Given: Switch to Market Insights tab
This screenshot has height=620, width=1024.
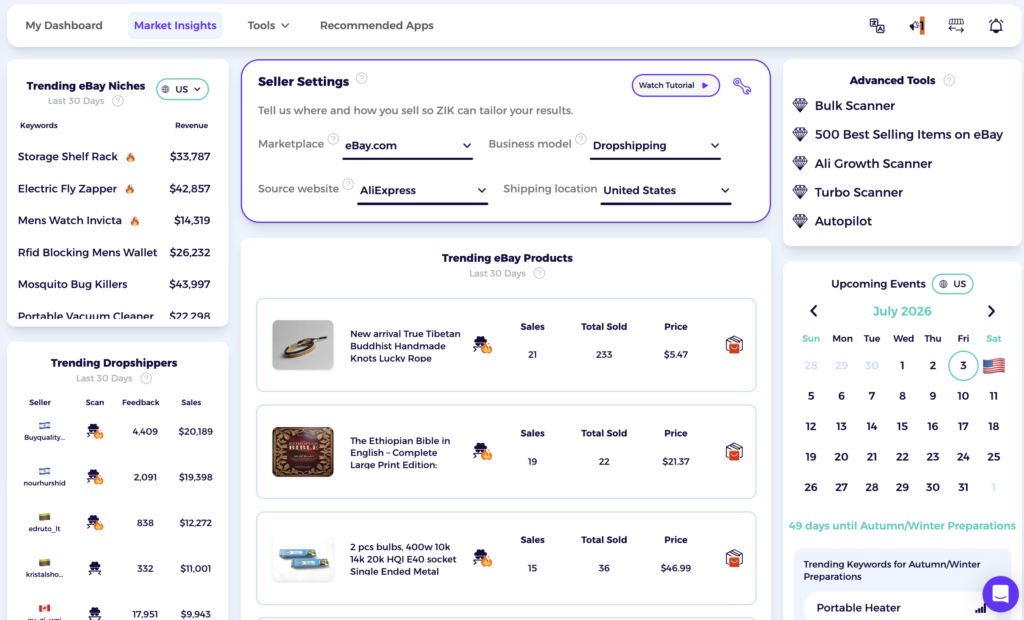Looking at the screenshot, I should pos(175,25).
